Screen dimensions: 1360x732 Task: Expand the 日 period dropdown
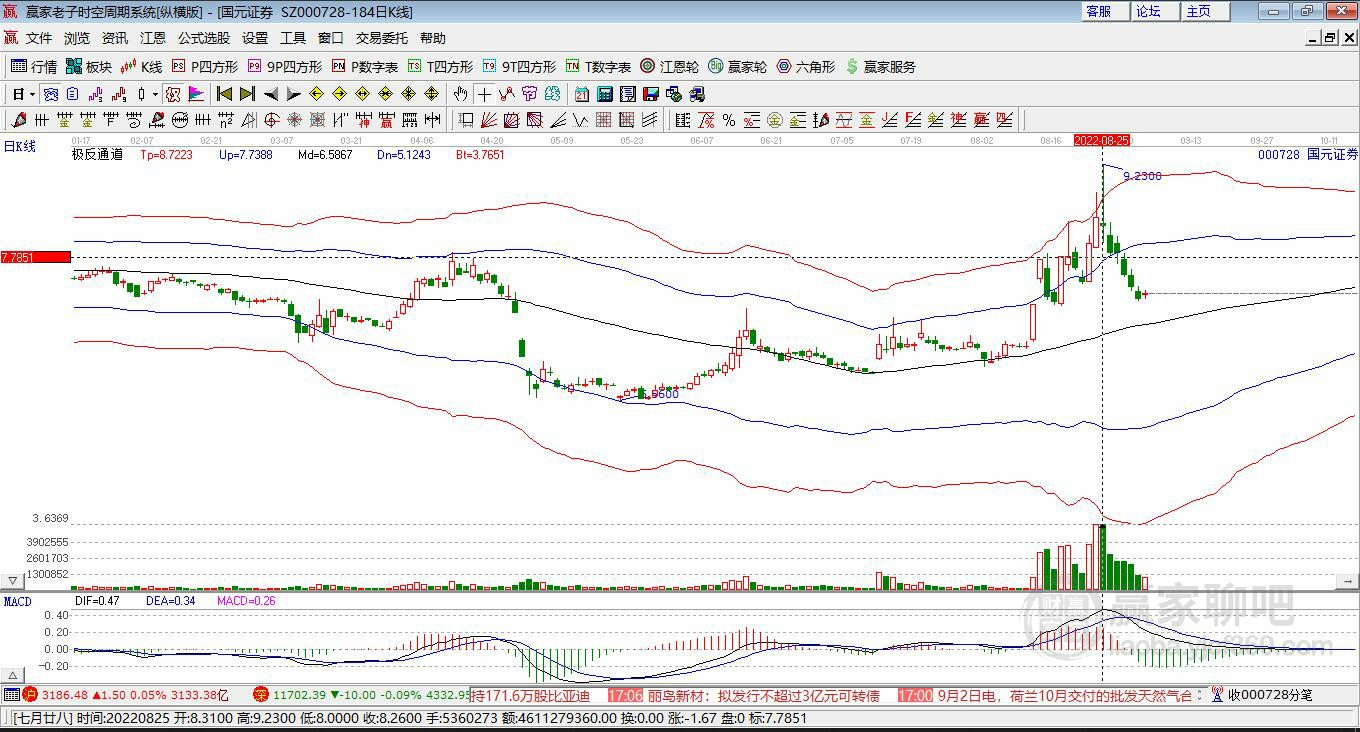click(32, 94)
